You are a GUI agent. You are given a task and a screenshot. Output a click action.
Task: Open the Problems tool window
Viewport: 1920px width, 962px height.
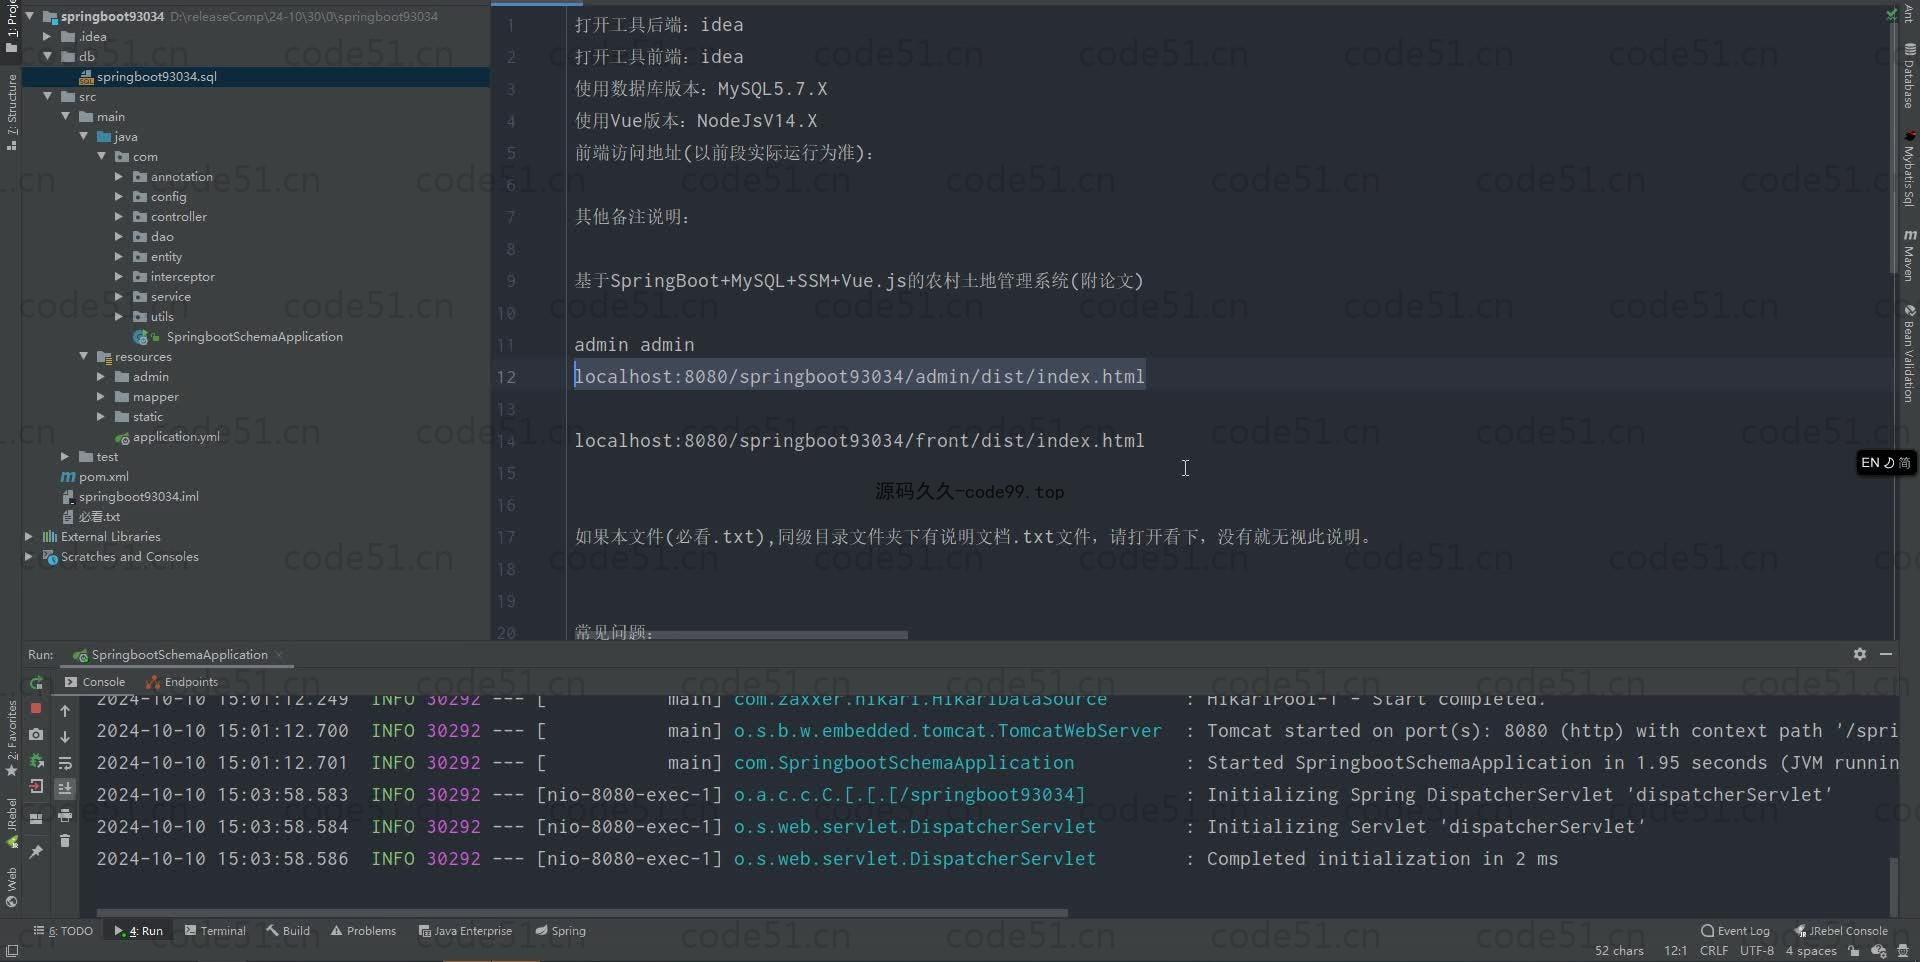point(363,931)
